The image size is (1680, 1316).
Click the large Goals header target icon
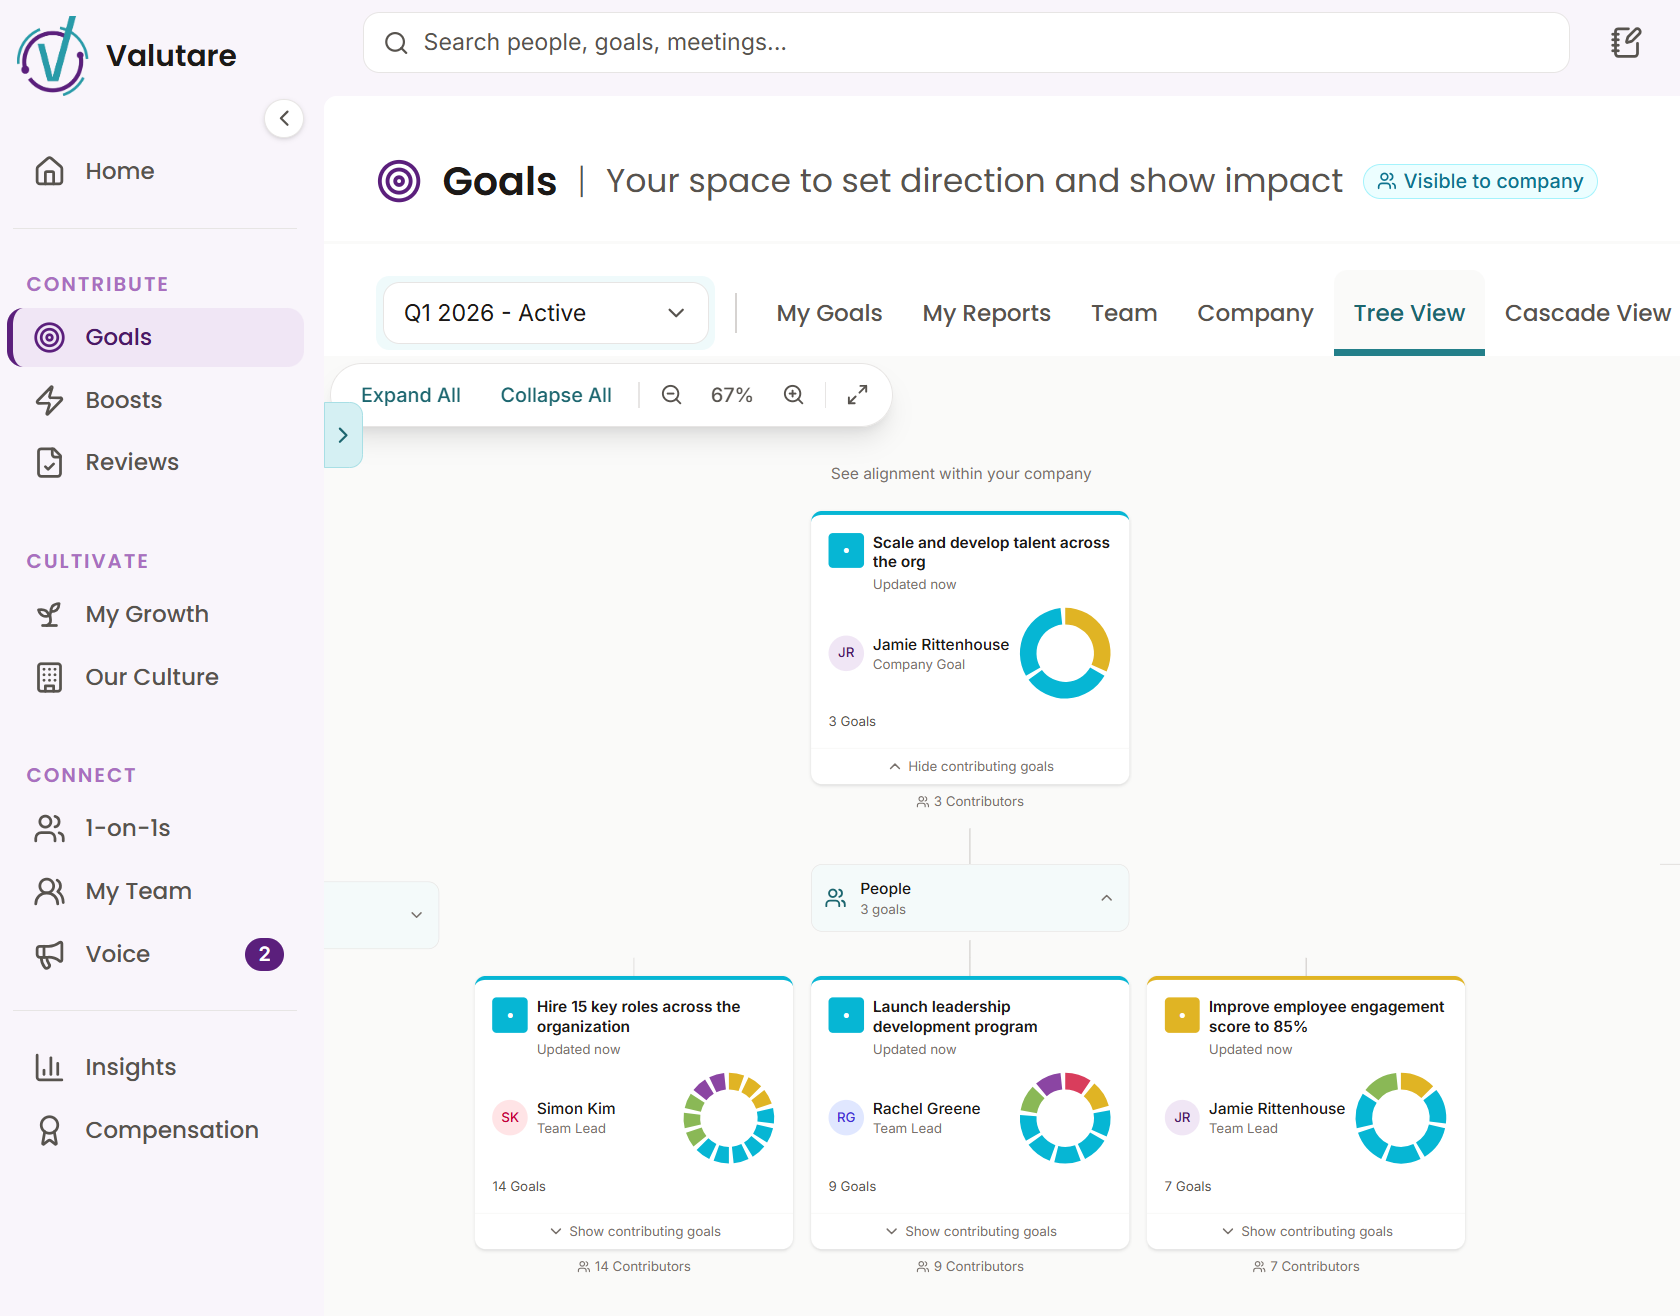399,181
